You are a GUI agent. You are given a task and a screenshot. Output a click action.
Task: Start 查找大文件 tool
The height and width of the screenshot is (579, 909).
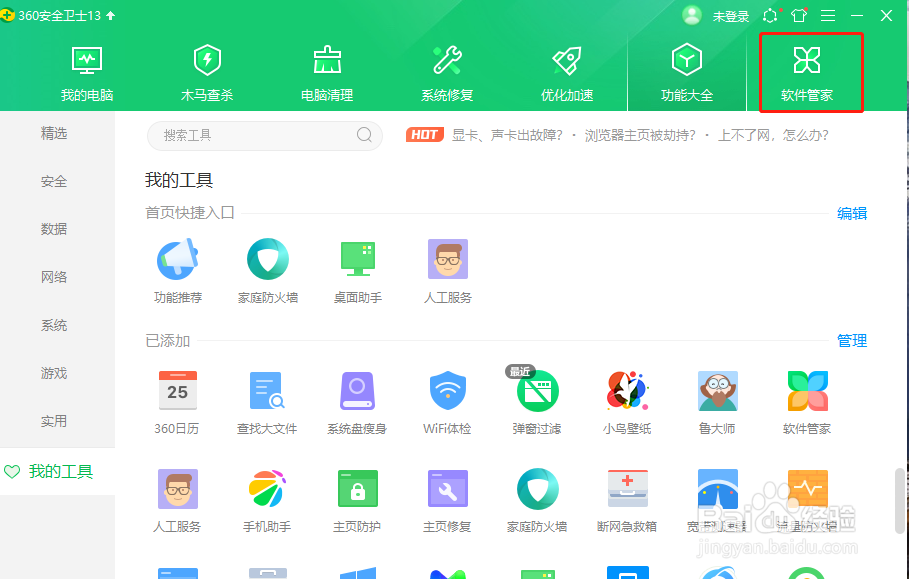[x=268, y=398]
